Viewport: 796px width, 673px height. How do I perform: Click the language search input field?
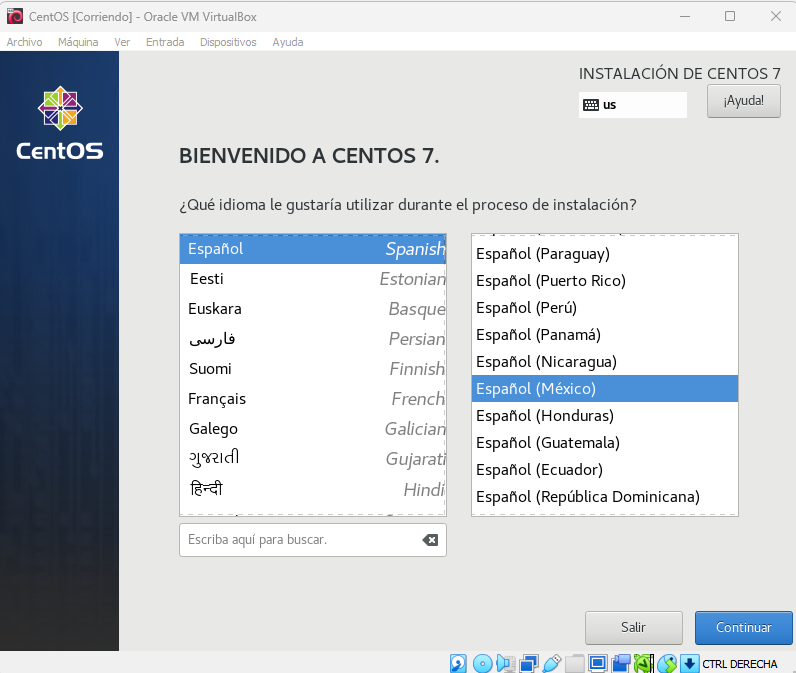pos(313,540)
